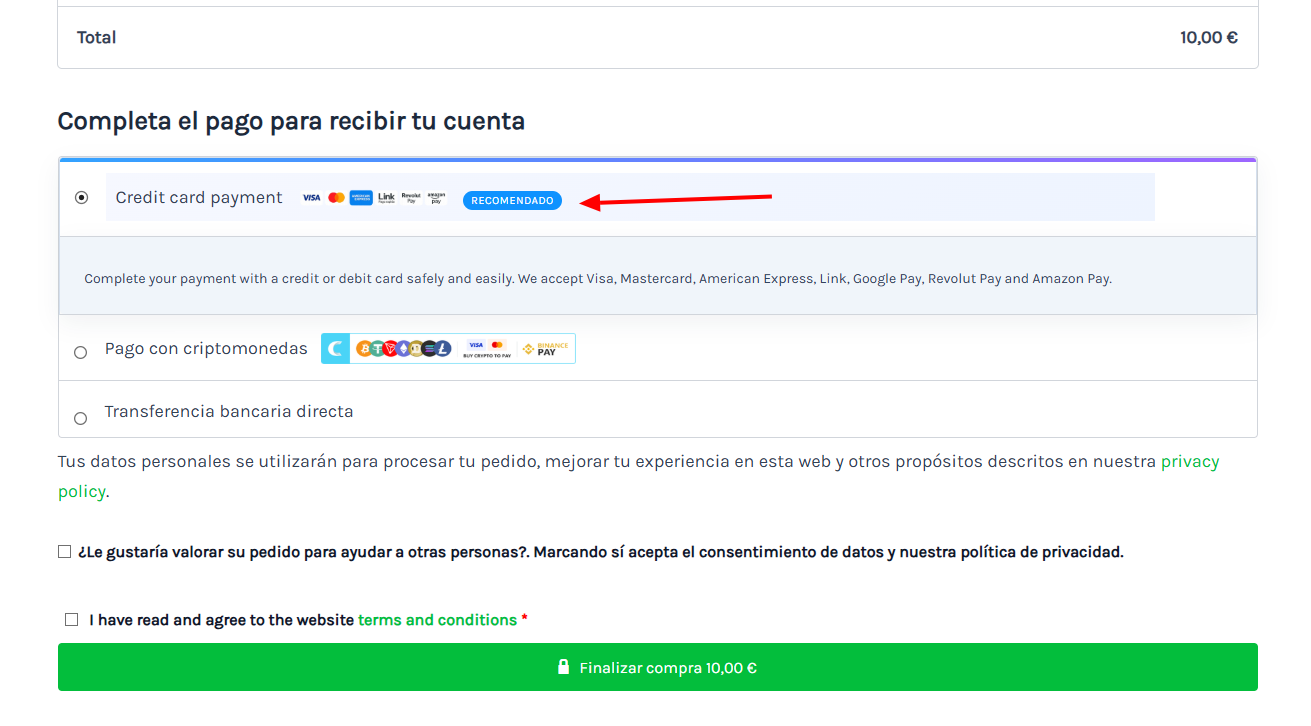Click the blue RECOMENDADO badge
This screenshot has height=726, width=1311.
(x=512, y=201)
